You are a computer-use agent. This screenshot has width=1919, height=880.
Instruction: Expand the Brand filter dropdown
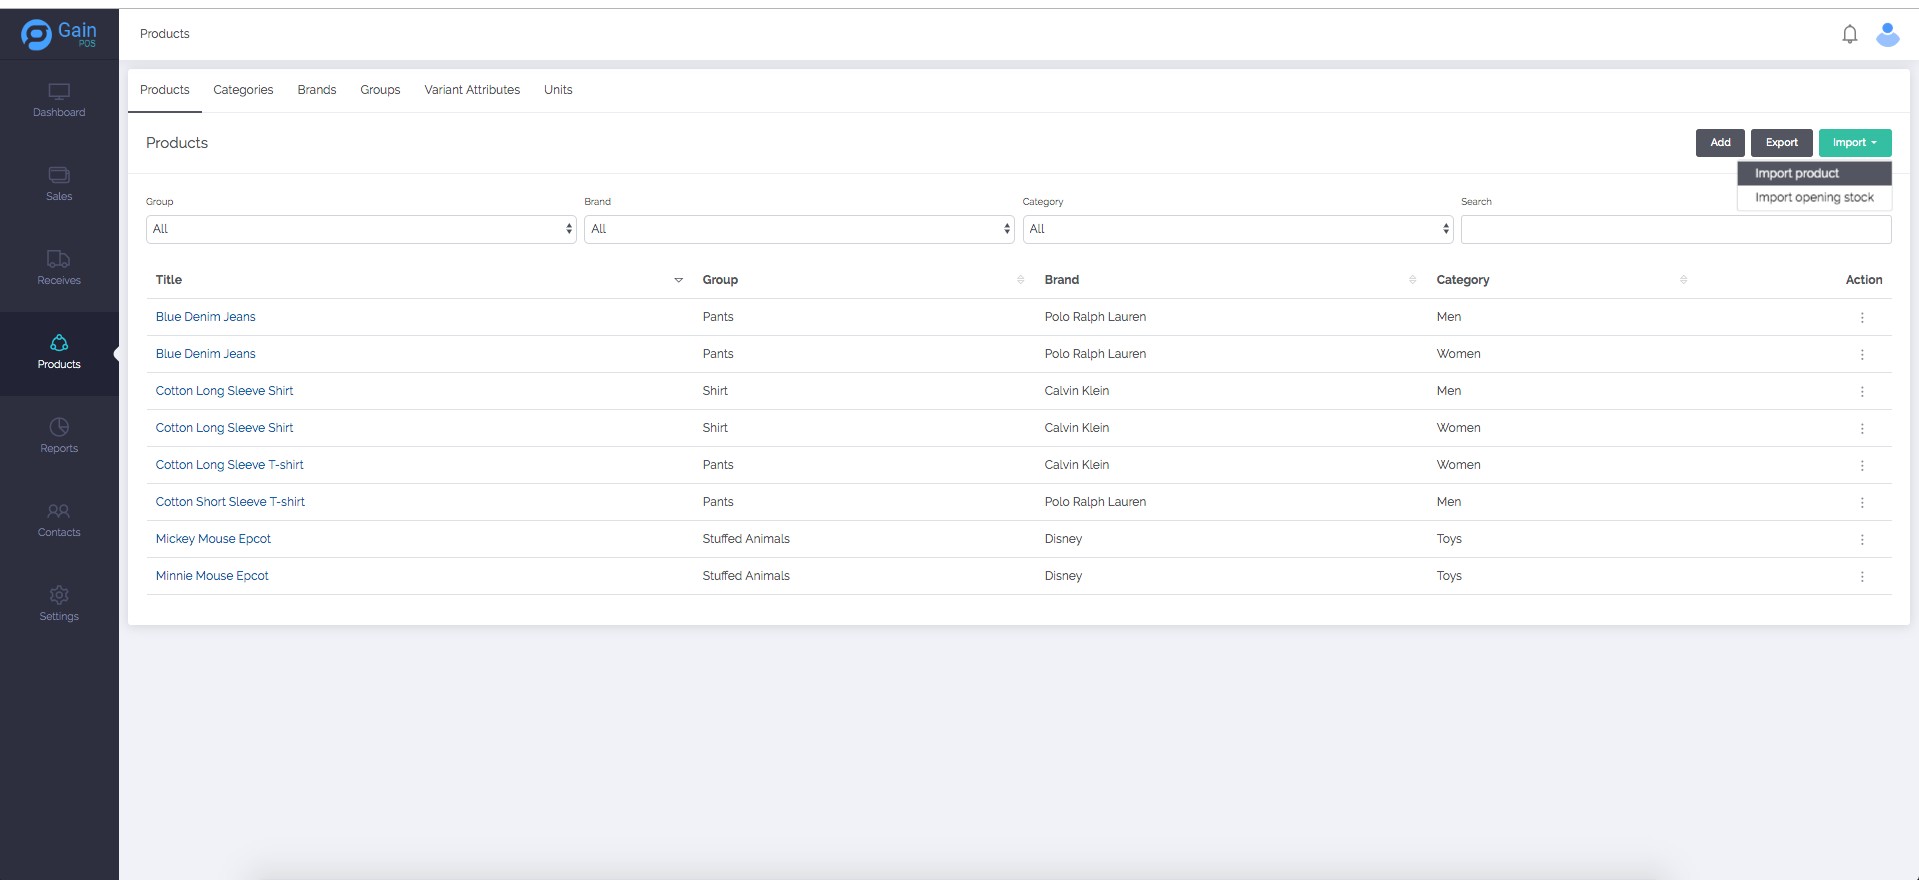(x=798, y=229)
